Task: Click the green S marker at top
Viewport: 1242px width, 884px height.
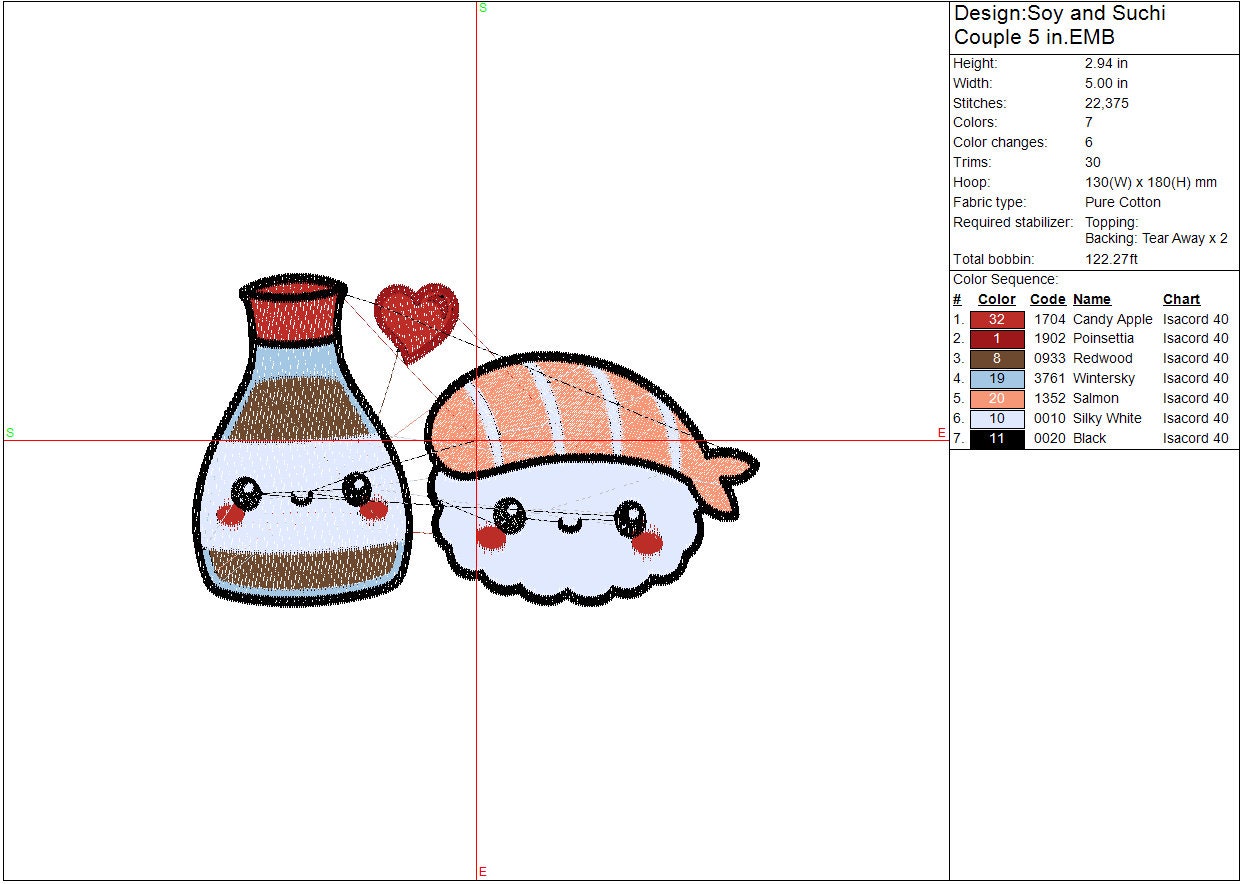Action: click(x=483, y=8)
